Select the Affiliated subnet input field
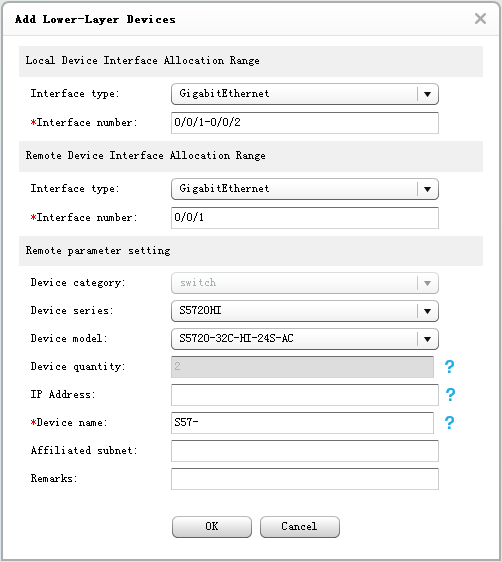 pyautogui.click(x=305, y=451)
